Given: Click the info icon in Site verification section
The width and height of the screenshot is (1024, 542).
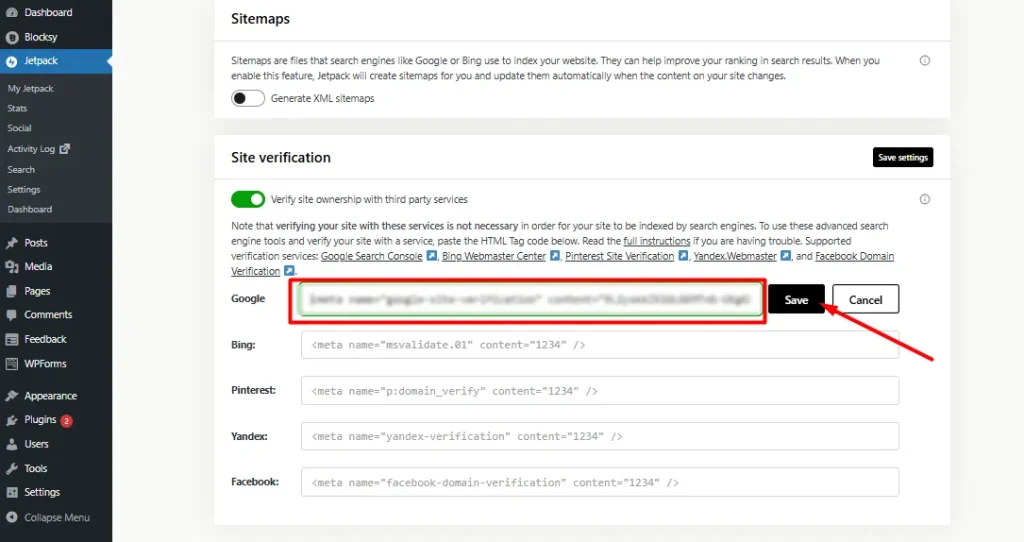Looking at the screenshot, I should (925, 199).
